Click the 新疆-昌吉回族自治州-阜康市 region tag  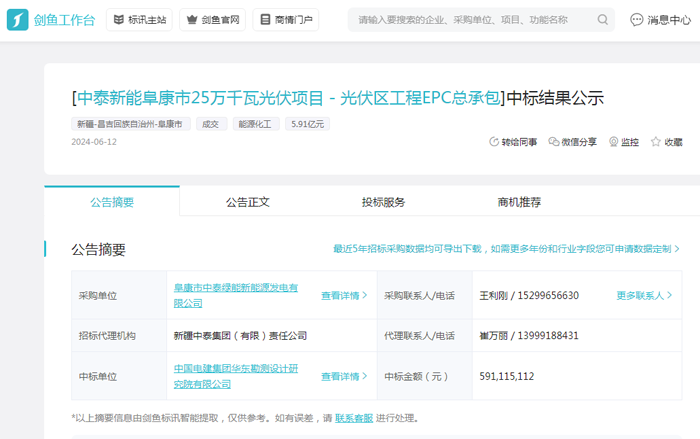[130, 124]
